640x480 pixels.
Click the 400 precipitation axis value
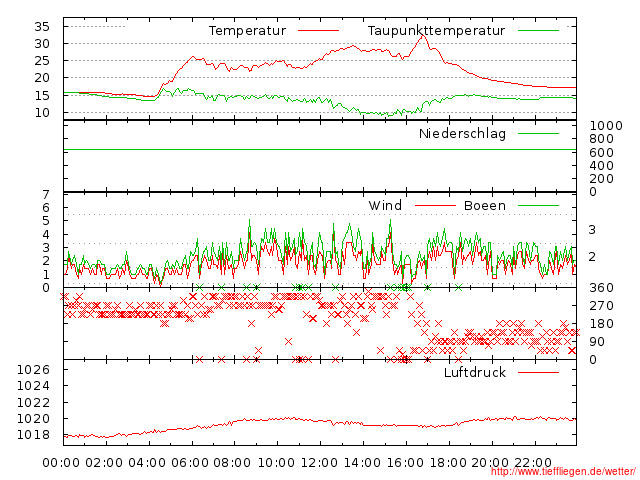tap(602, 166)
